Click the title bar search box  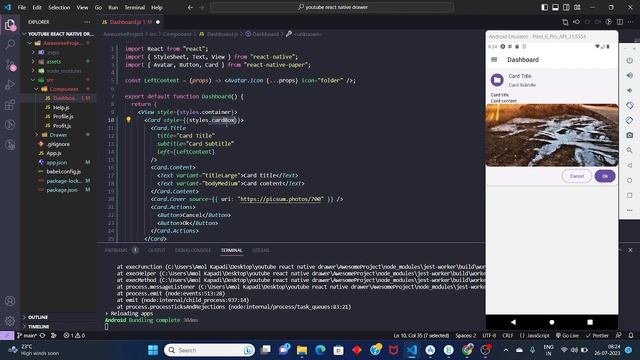coord(332,7)
